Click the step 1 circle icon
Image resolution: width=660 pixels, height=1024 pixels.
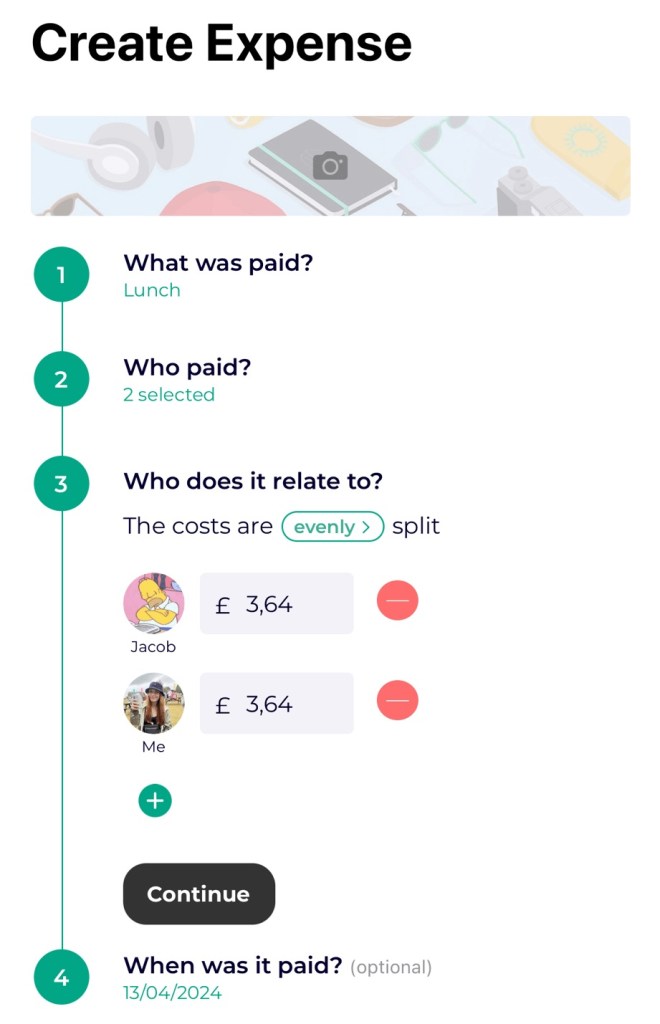[x=61, y=275]
